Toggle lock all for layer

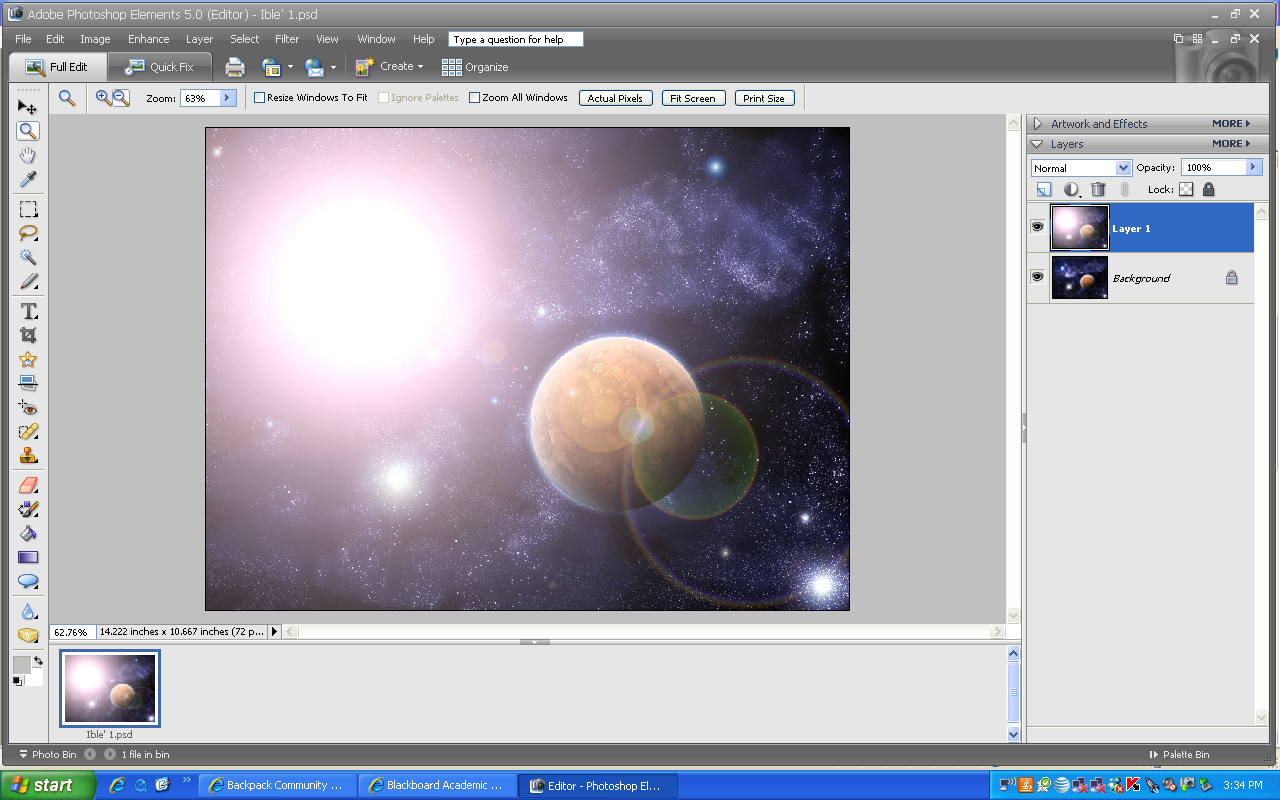1208,189
